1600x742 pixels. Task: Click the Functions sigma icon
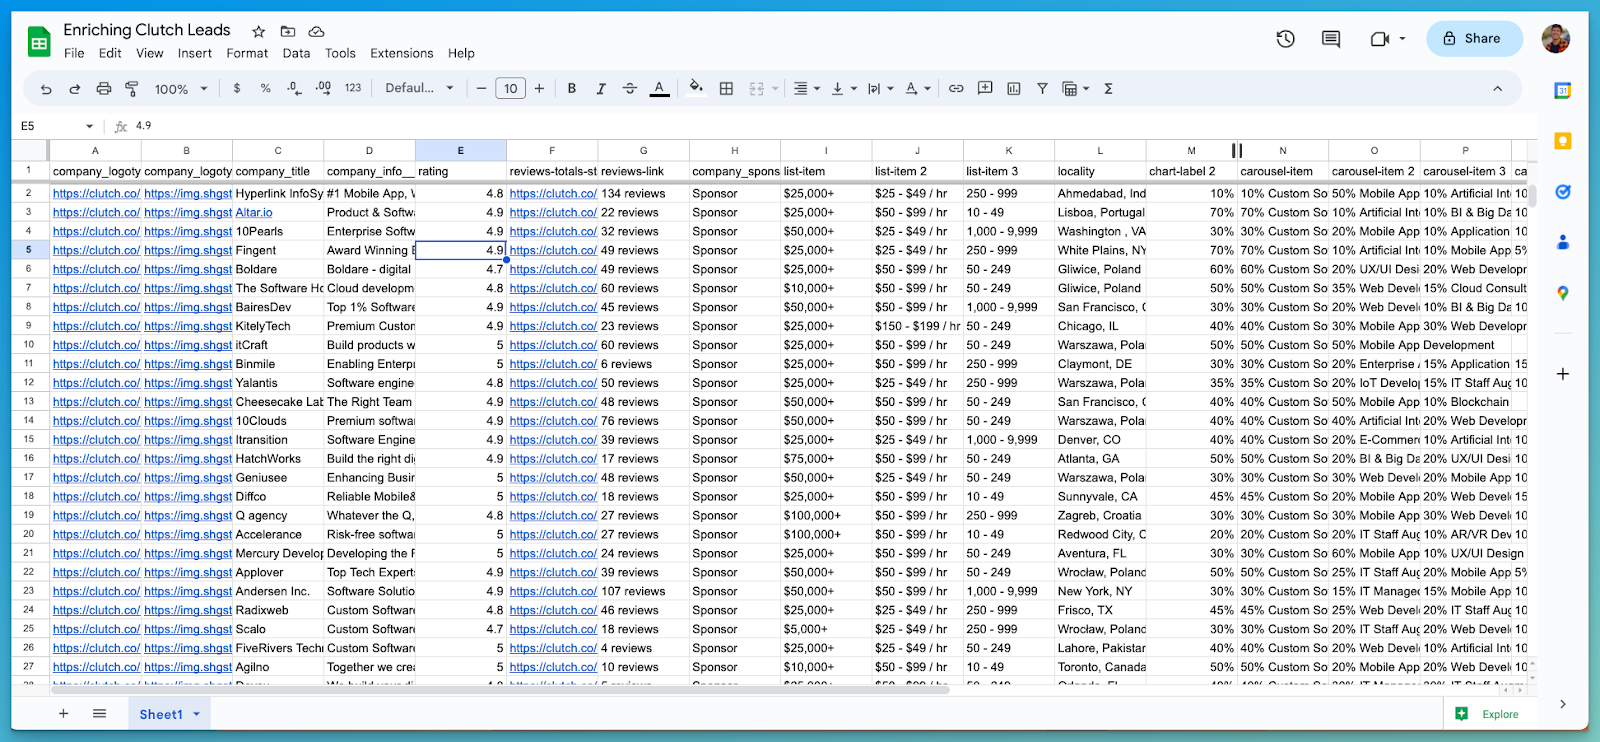tap(1108, 89)
